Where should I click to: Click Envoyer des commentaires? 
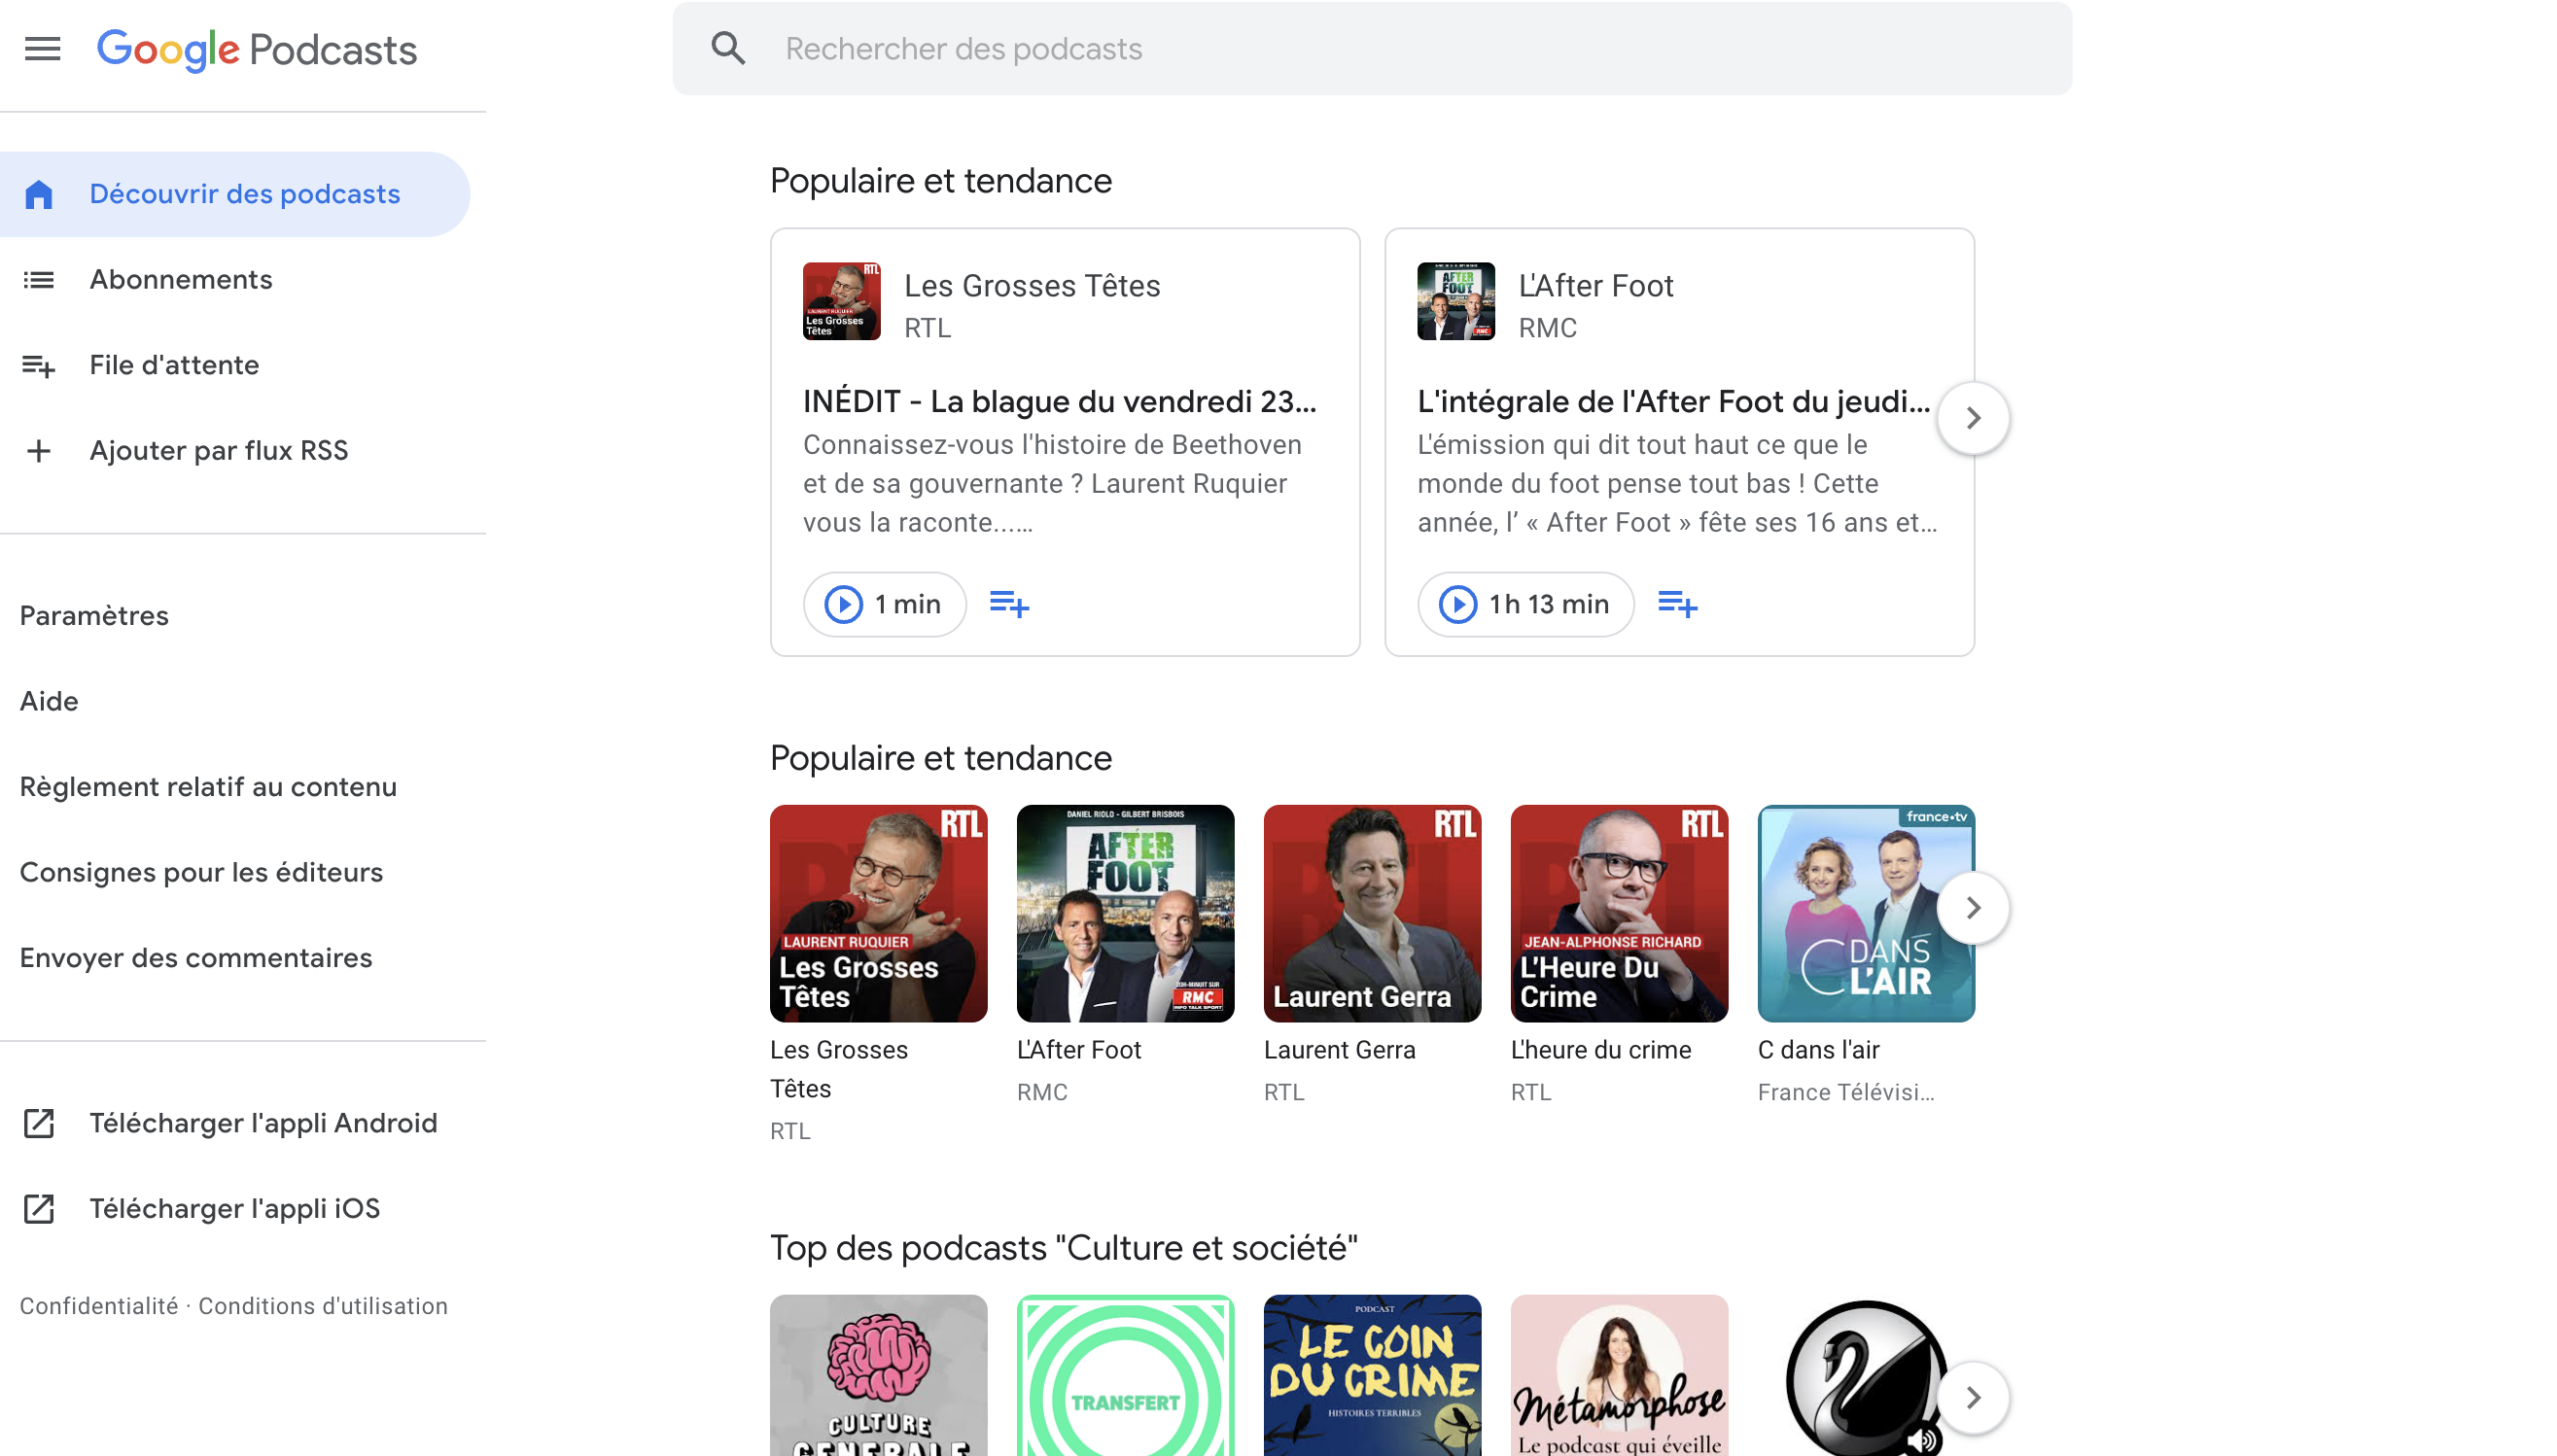[x=196, y=957]
